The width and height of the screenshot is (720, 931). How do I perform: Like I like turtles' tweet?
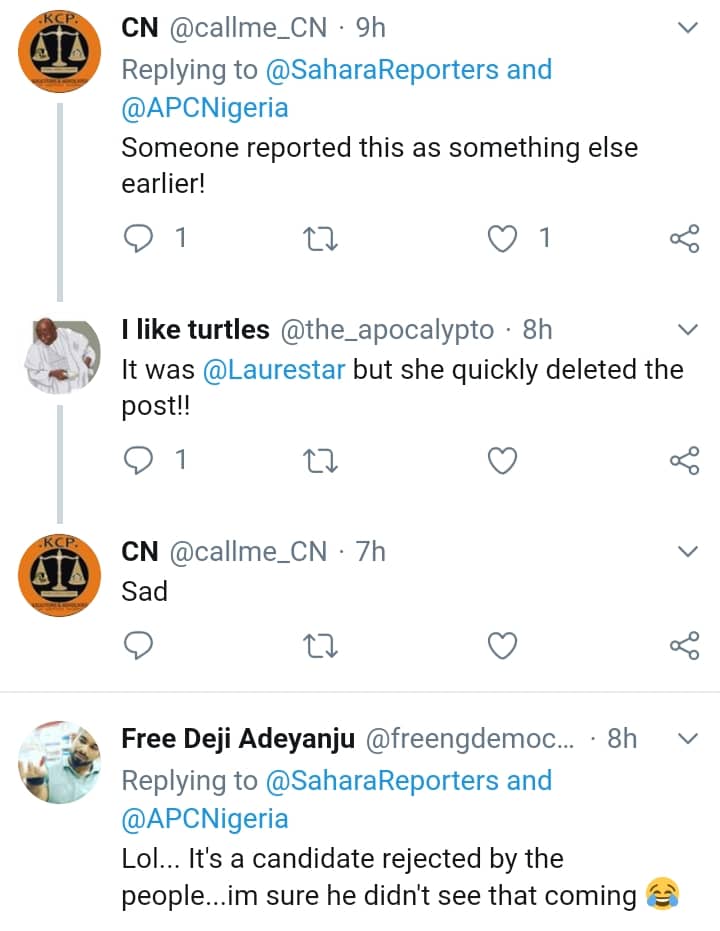tap(502, 460)
